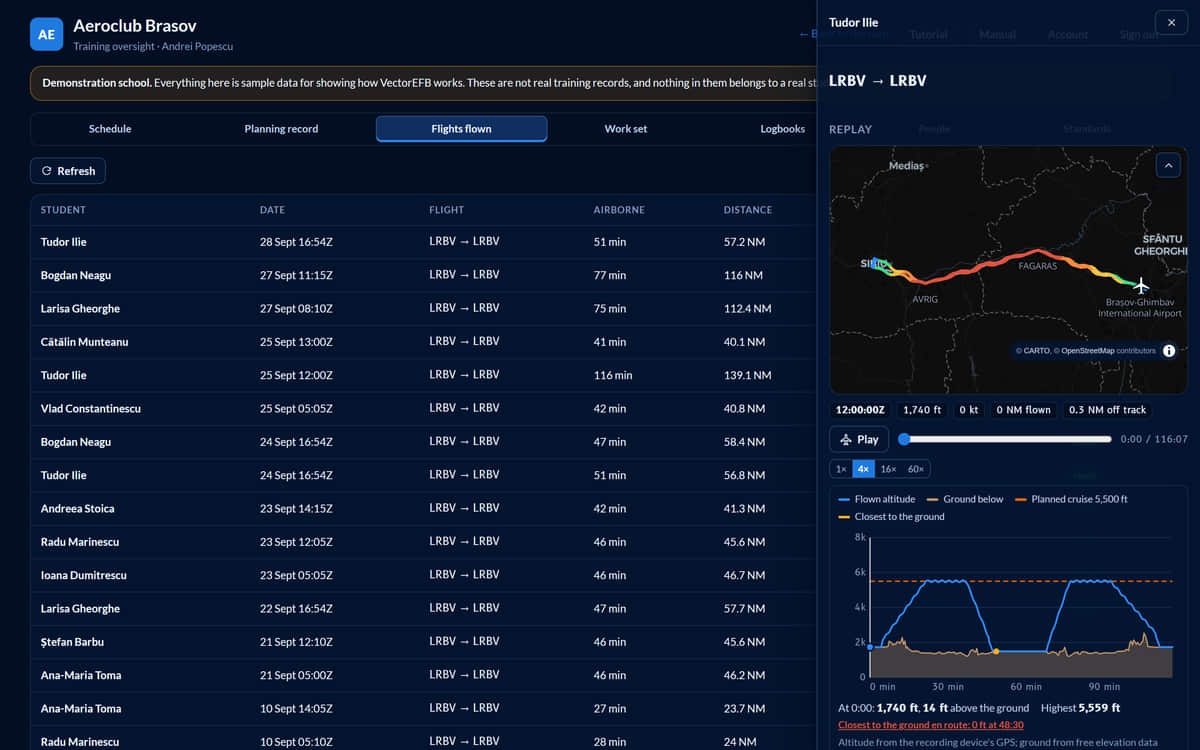This screenshot has width=1200, height=750.
Task: Select the Cătălin Munteanu flight row
Action: point(424,342)
